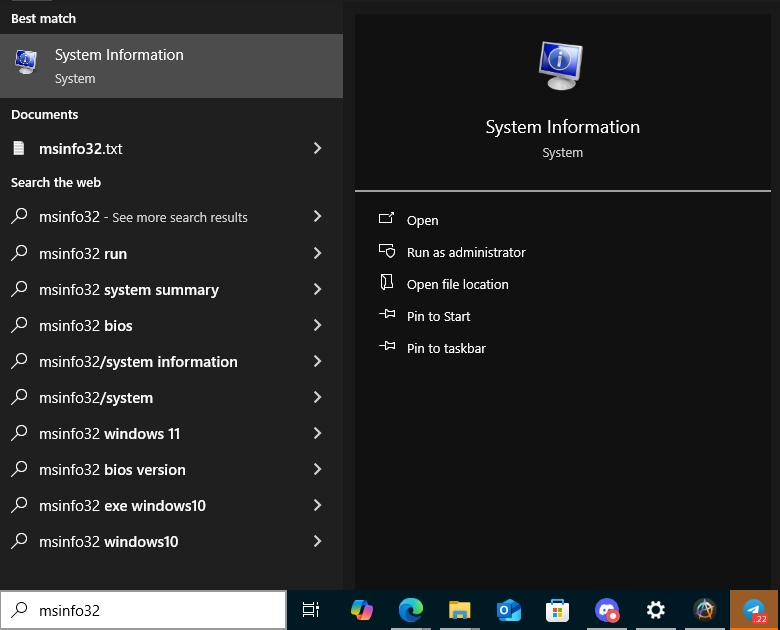Open Microsoft Edge browser
Image resolution: width=780 pixels, height=630 pixels.
(410, 609)
